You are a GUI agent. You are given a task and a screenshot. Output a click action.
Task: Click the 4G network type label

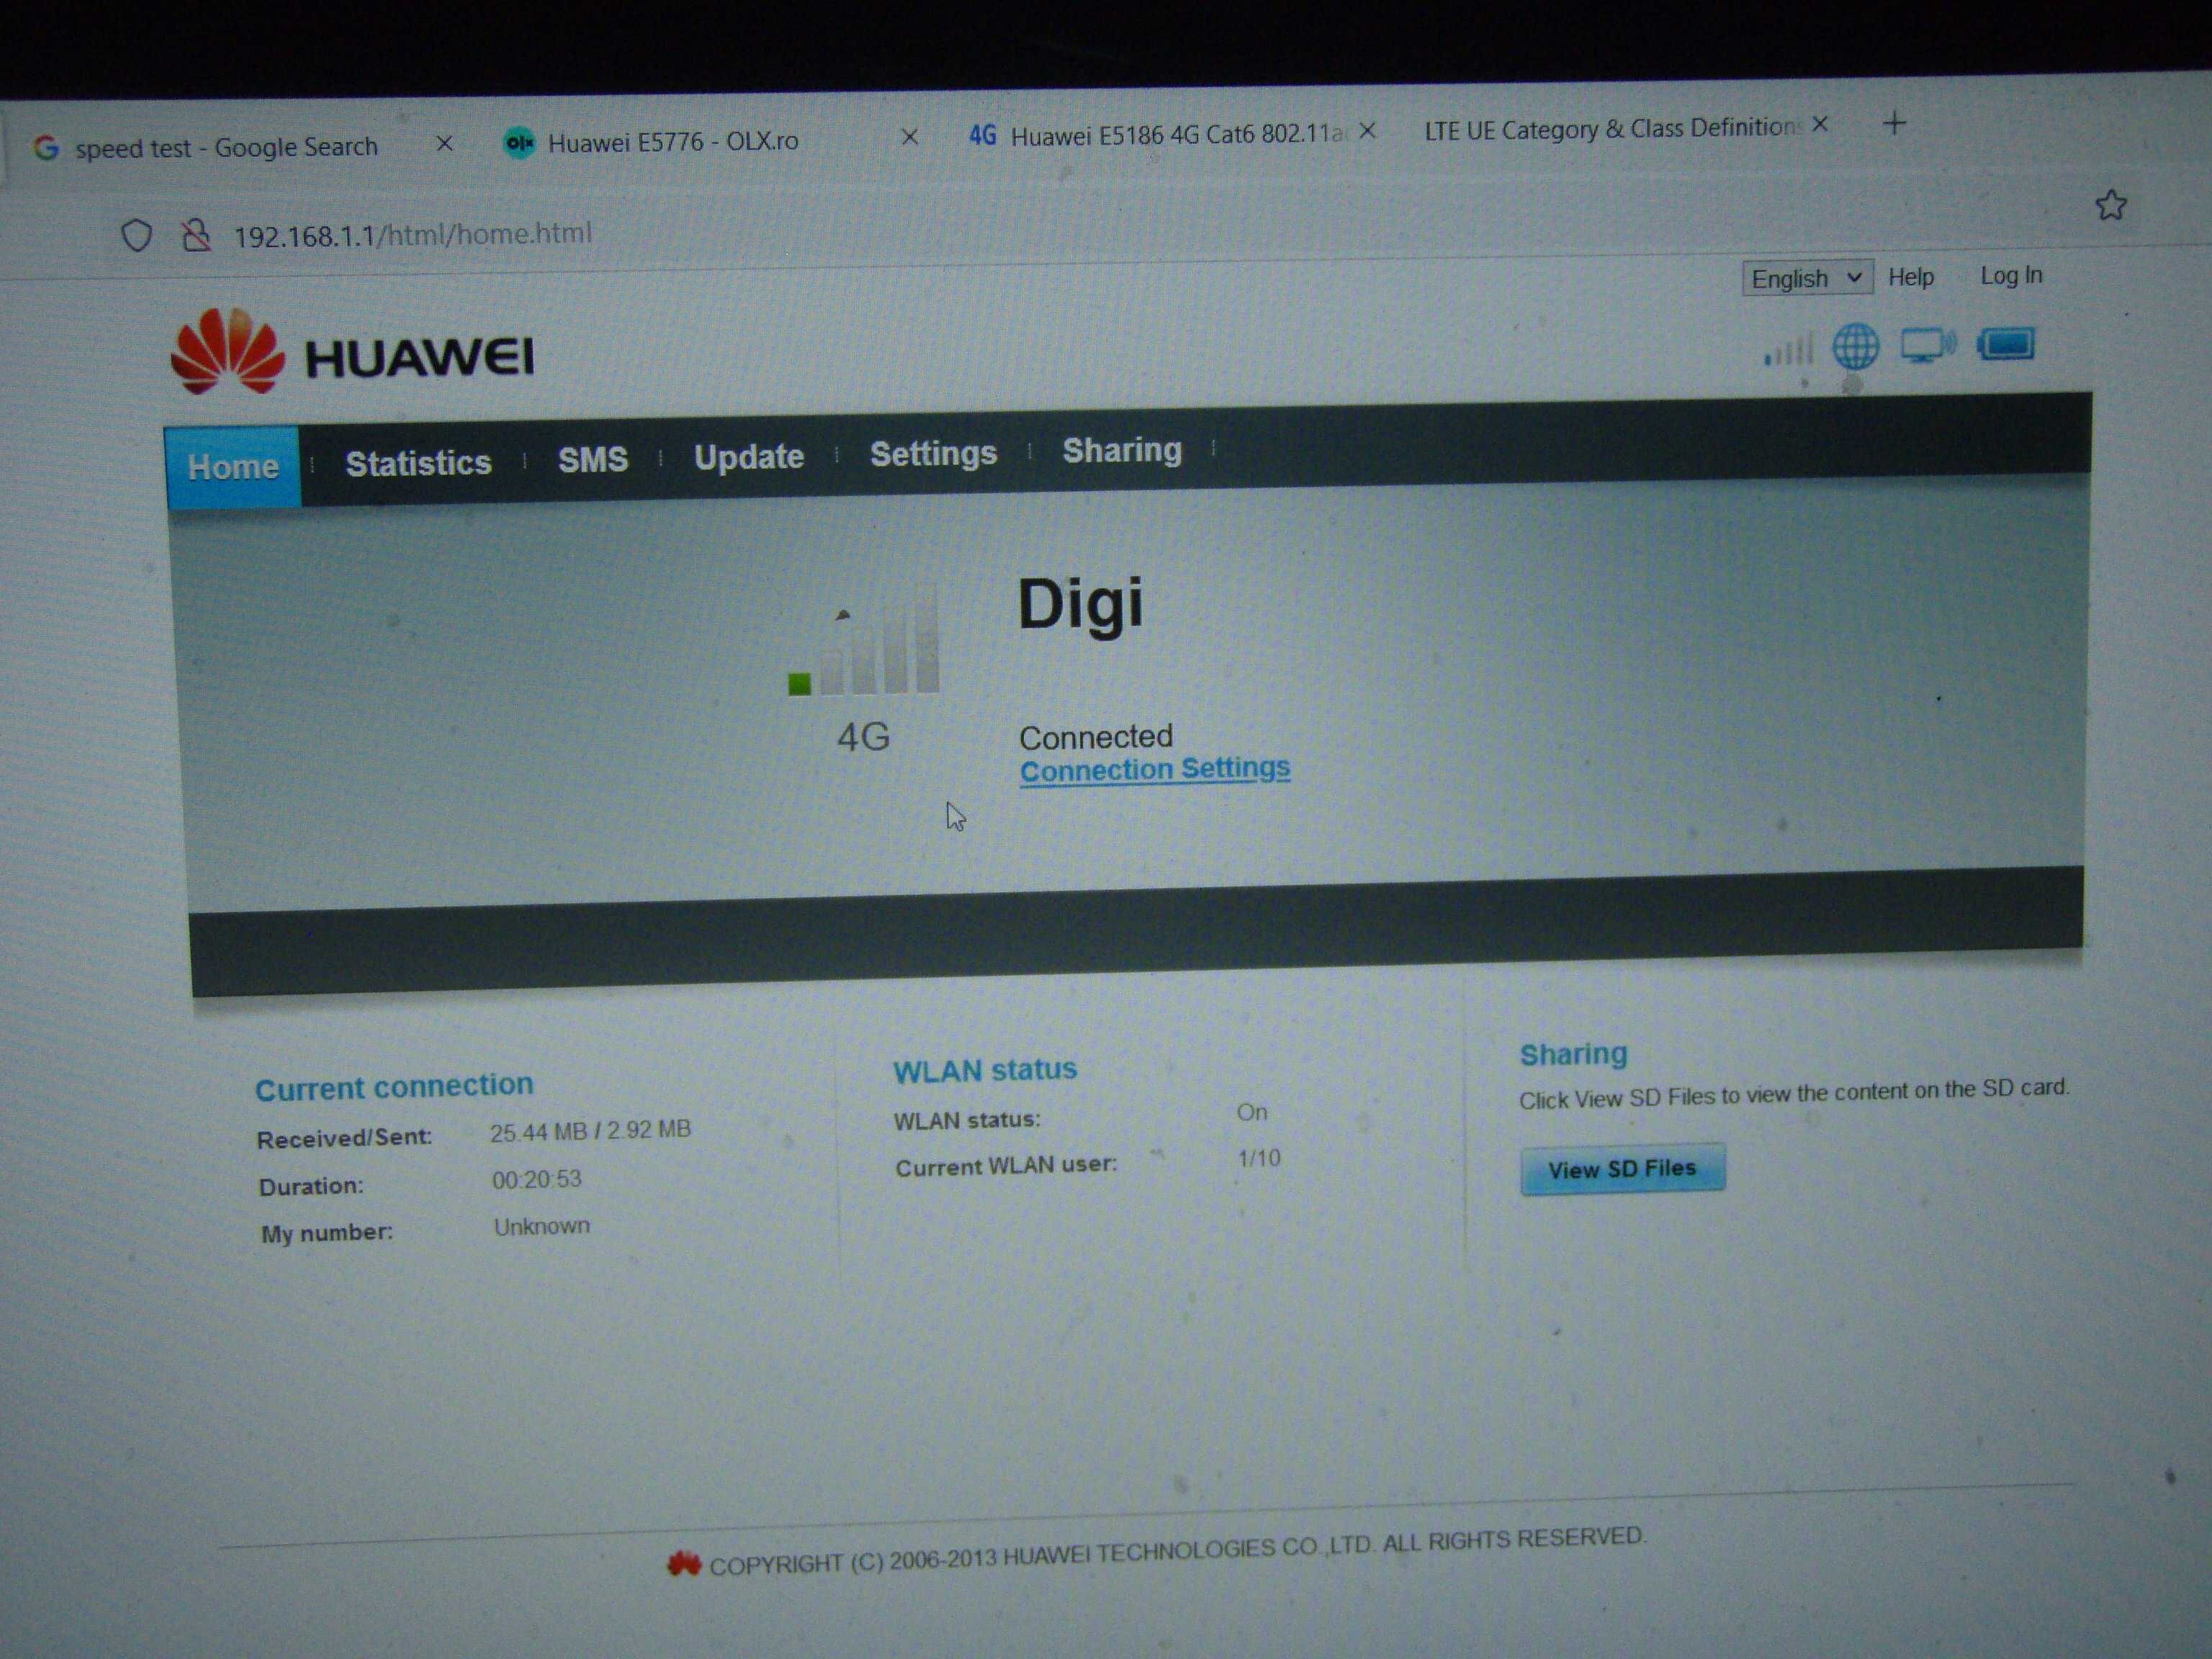coord(863,738)
